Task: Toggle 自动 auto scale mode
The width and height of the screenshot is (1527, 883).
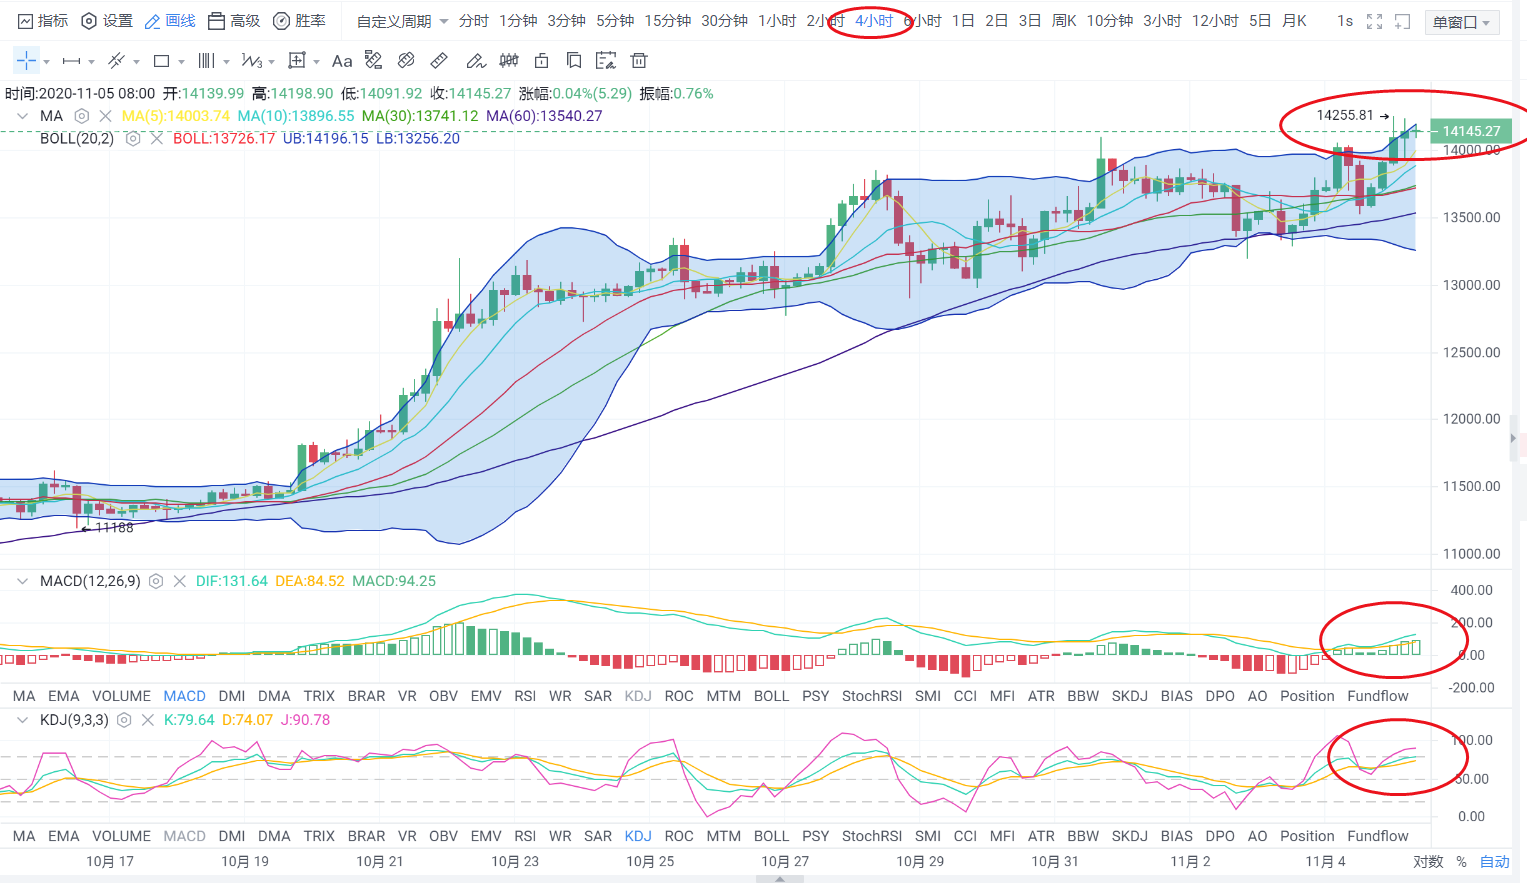Action: [x=1494, y=861]
